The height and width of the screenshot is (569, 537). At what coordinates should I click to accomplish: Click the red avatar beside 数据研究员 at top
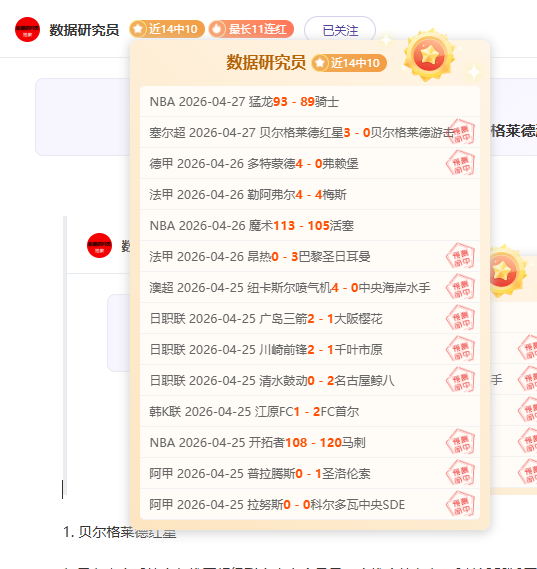pyautogui.click(x=27, y=29)
